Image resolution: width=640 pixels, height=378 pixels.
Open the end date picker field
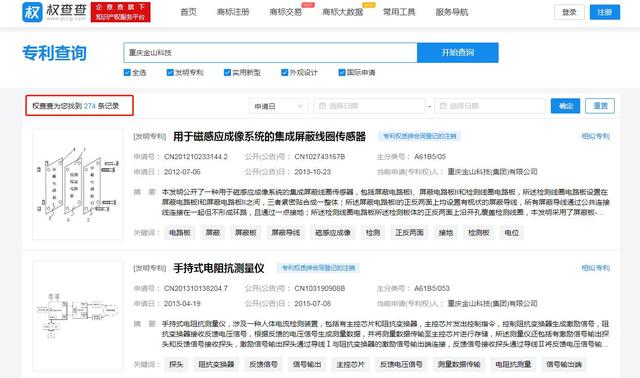(x=490, y=106)
